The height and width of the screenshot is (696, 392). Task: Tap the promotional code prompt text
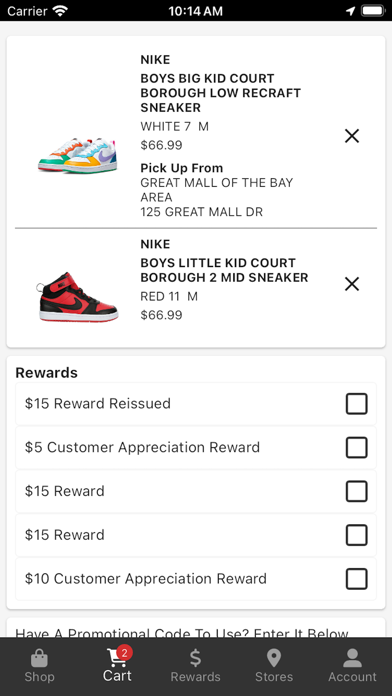(182, 633)
